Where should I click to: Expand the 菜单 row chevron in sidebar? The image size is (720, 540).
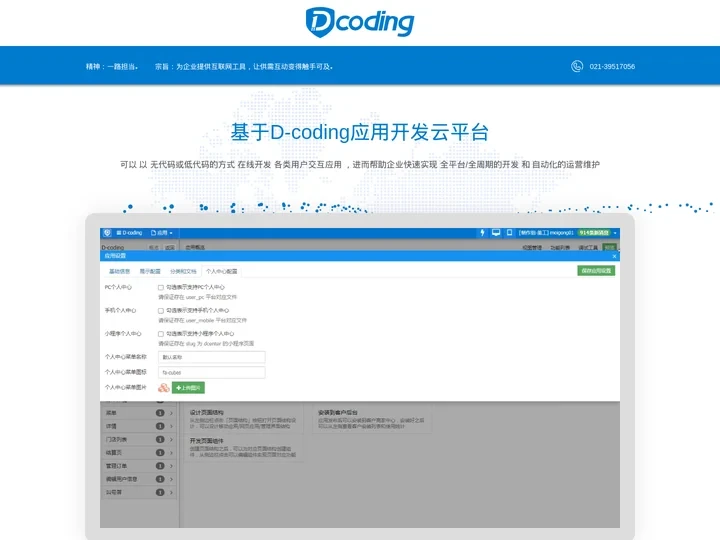click(x=171, y=413)
